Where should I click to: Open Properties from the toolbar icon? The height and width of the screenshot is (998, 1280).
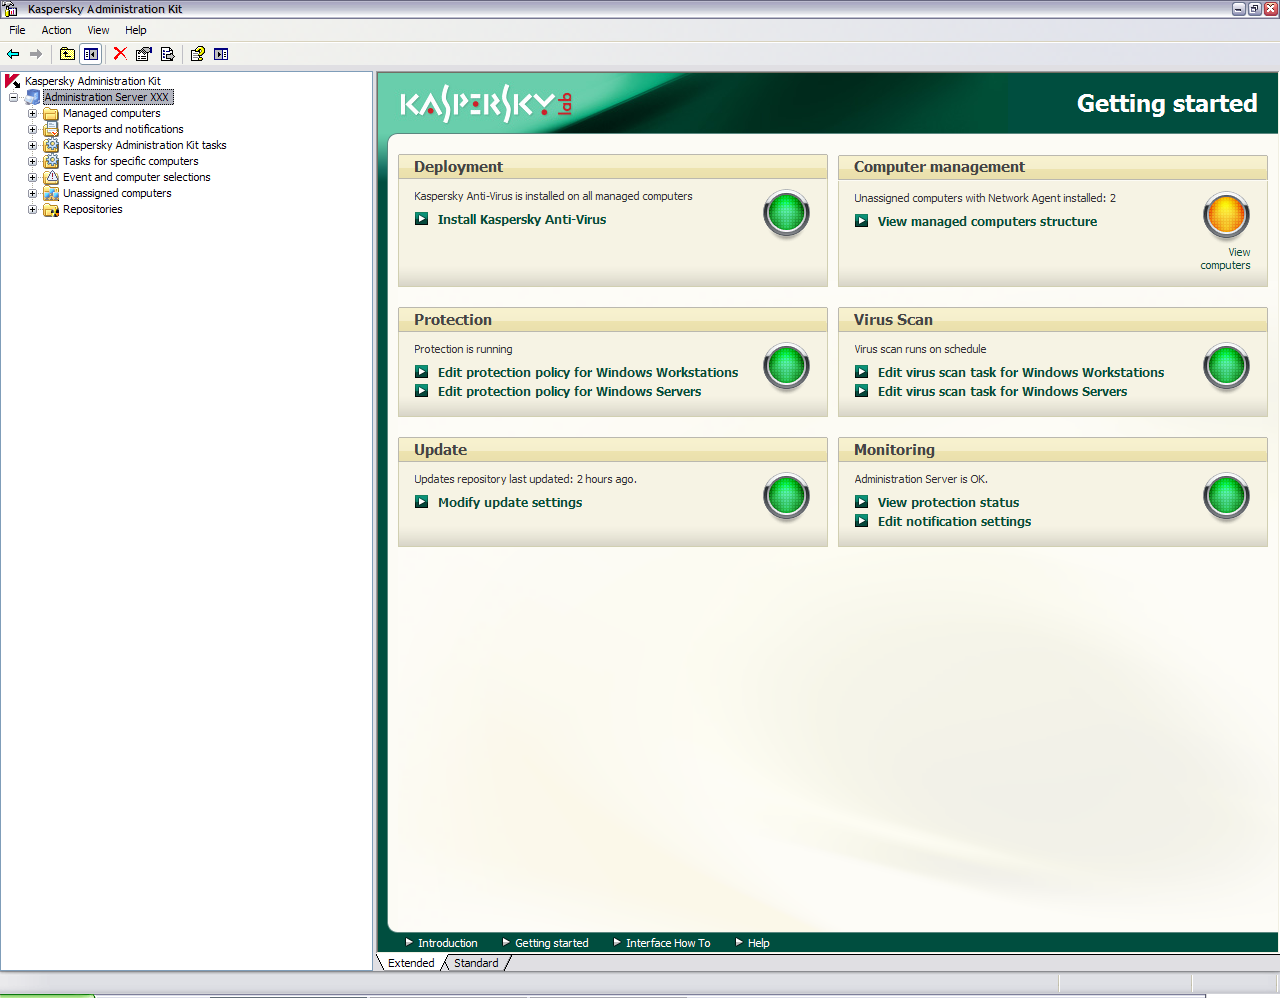144,54
